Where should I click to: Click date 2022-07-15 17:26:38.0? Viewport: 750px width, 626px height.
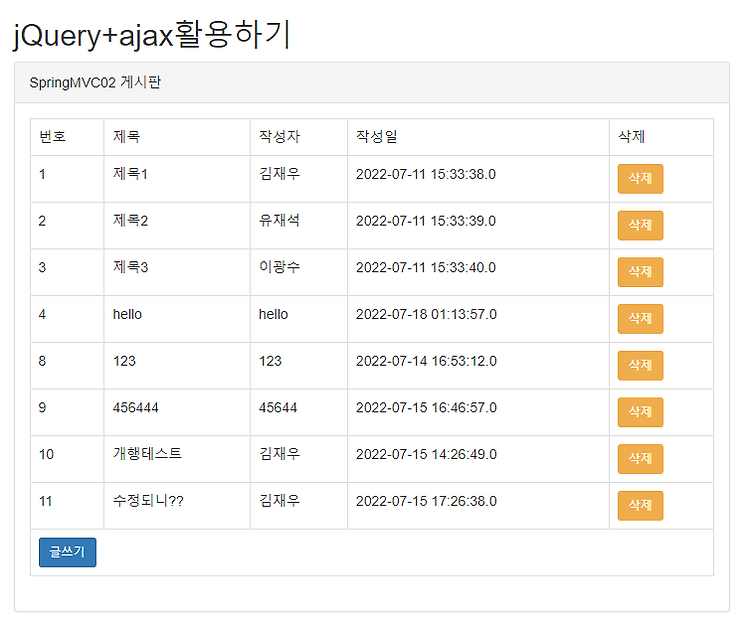pyautogui.click(x=426, y=501)
